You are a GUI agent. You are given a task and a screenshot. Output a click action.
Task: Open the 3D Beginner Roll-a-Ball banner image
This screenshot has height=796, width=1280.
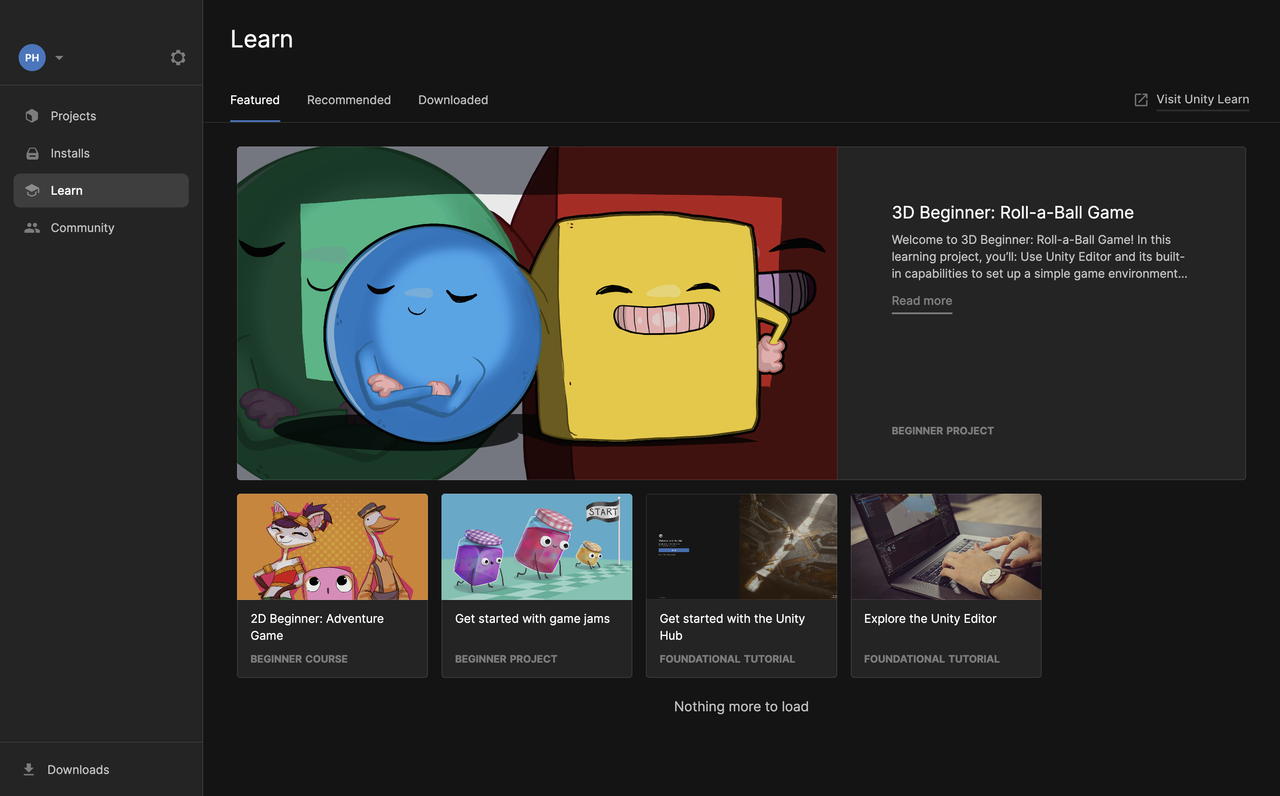tap(537, 314)
